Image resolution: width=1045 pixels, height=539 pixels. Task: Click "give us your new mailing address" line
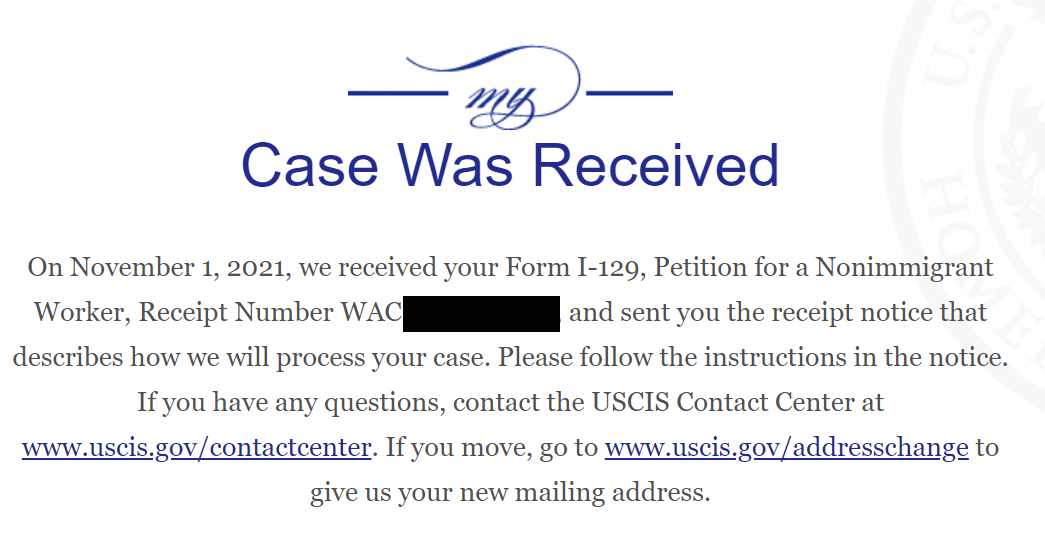tap(510, 493)
